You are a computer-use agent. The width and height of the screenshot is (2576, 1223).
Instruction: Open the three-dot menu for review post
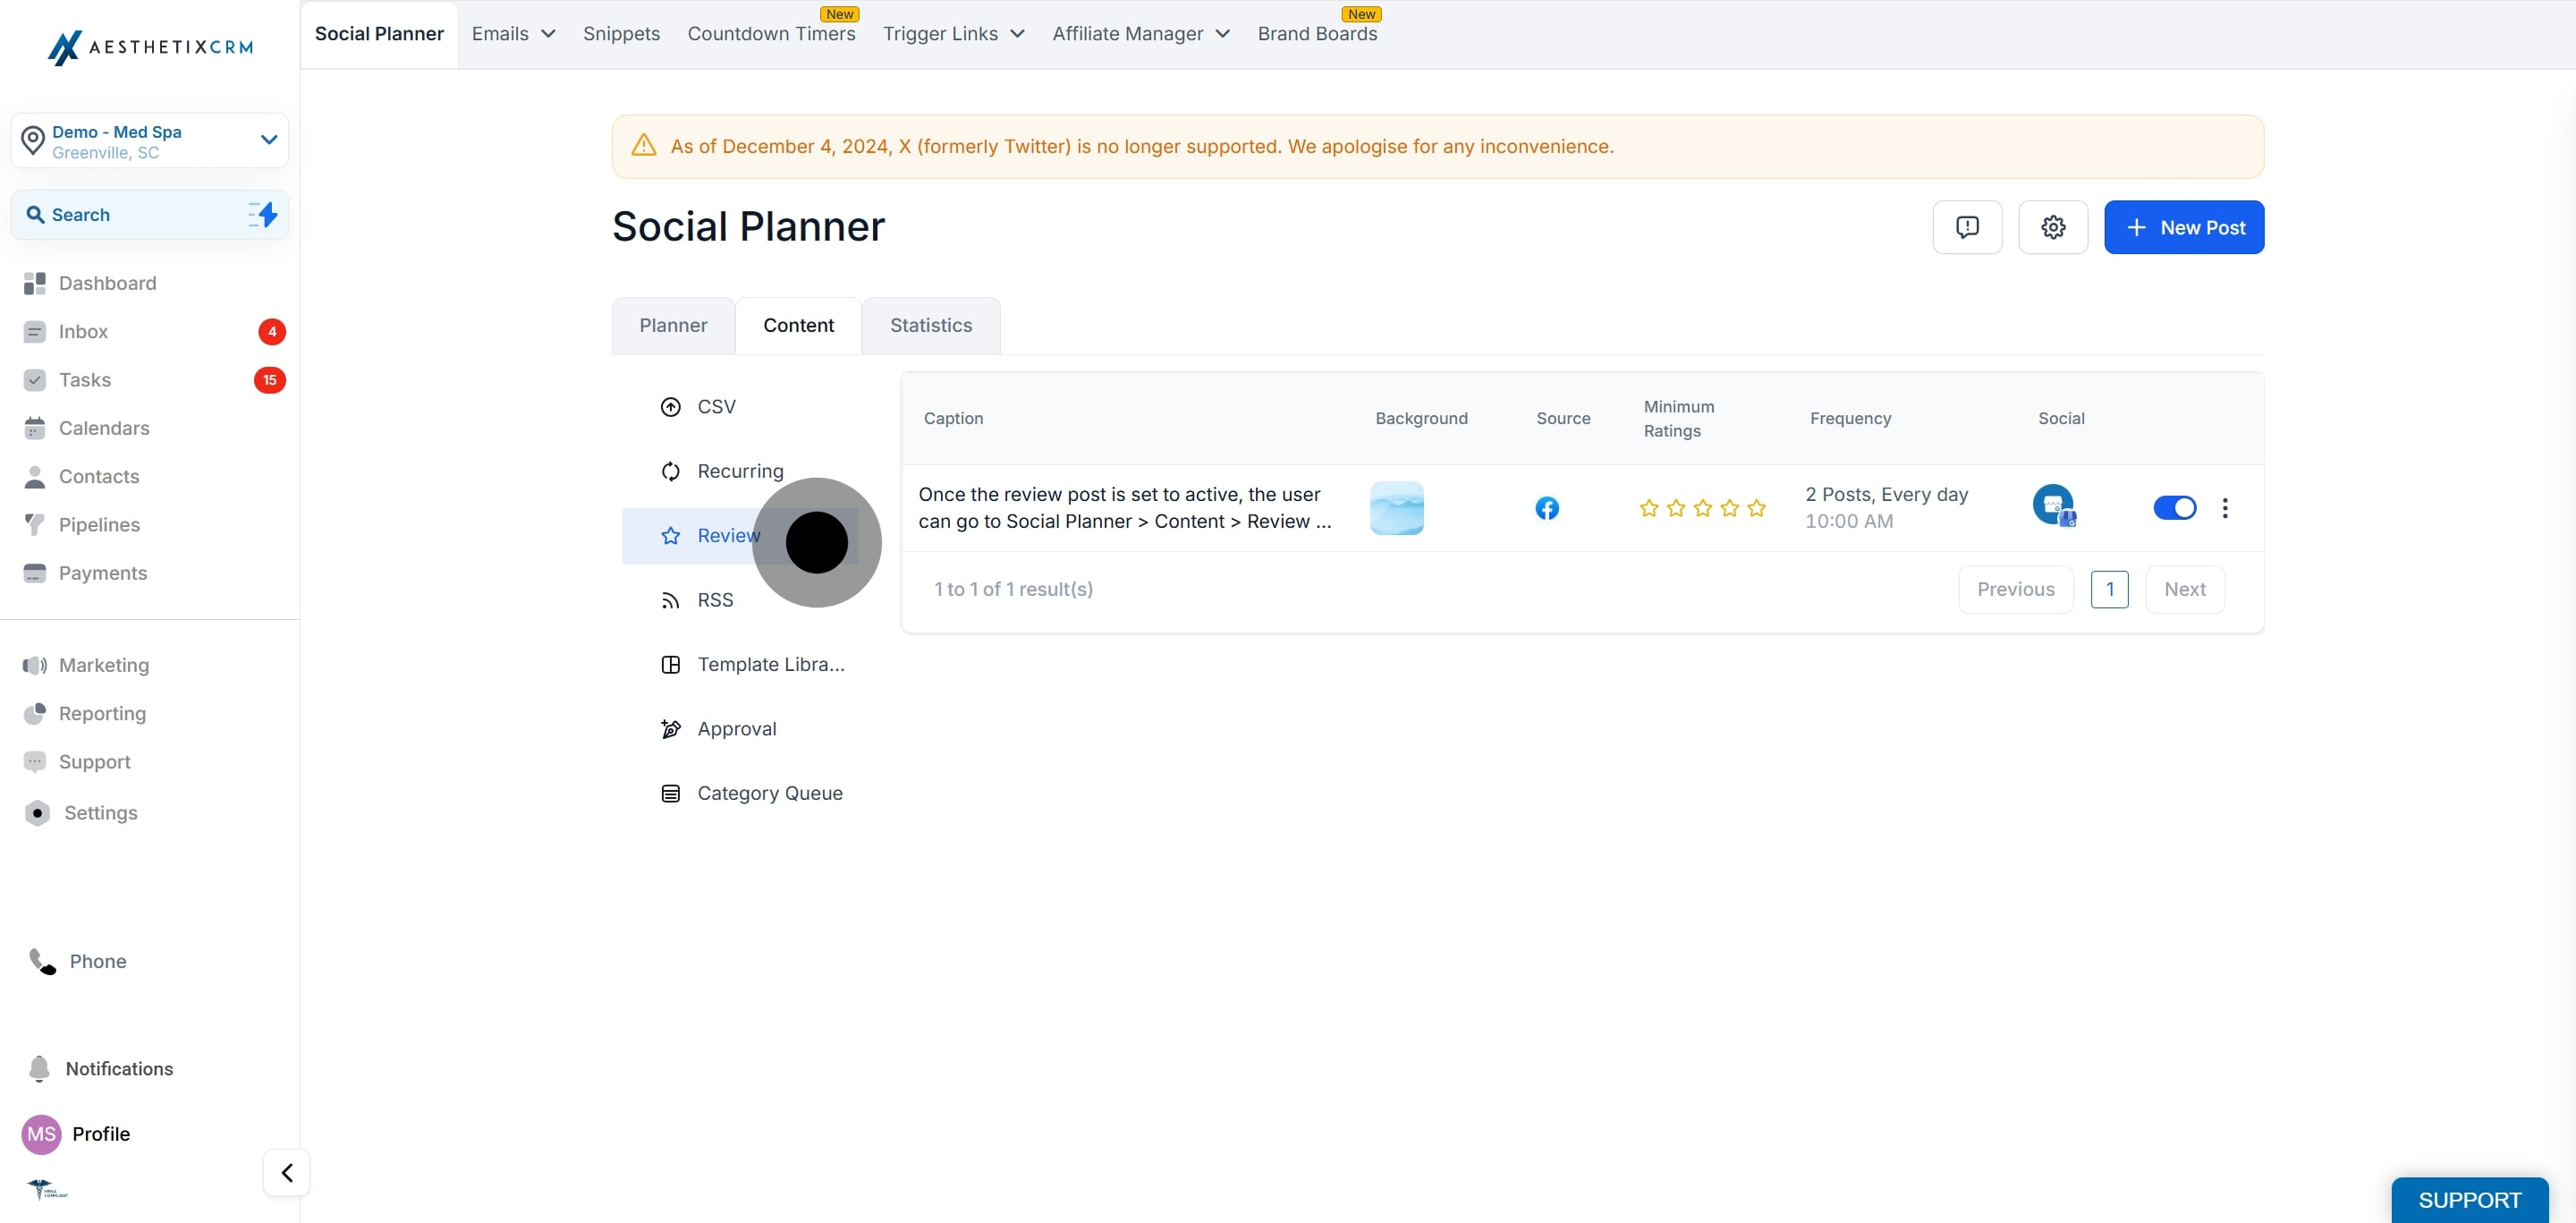pyautogui.click(x=2224, y=508)
